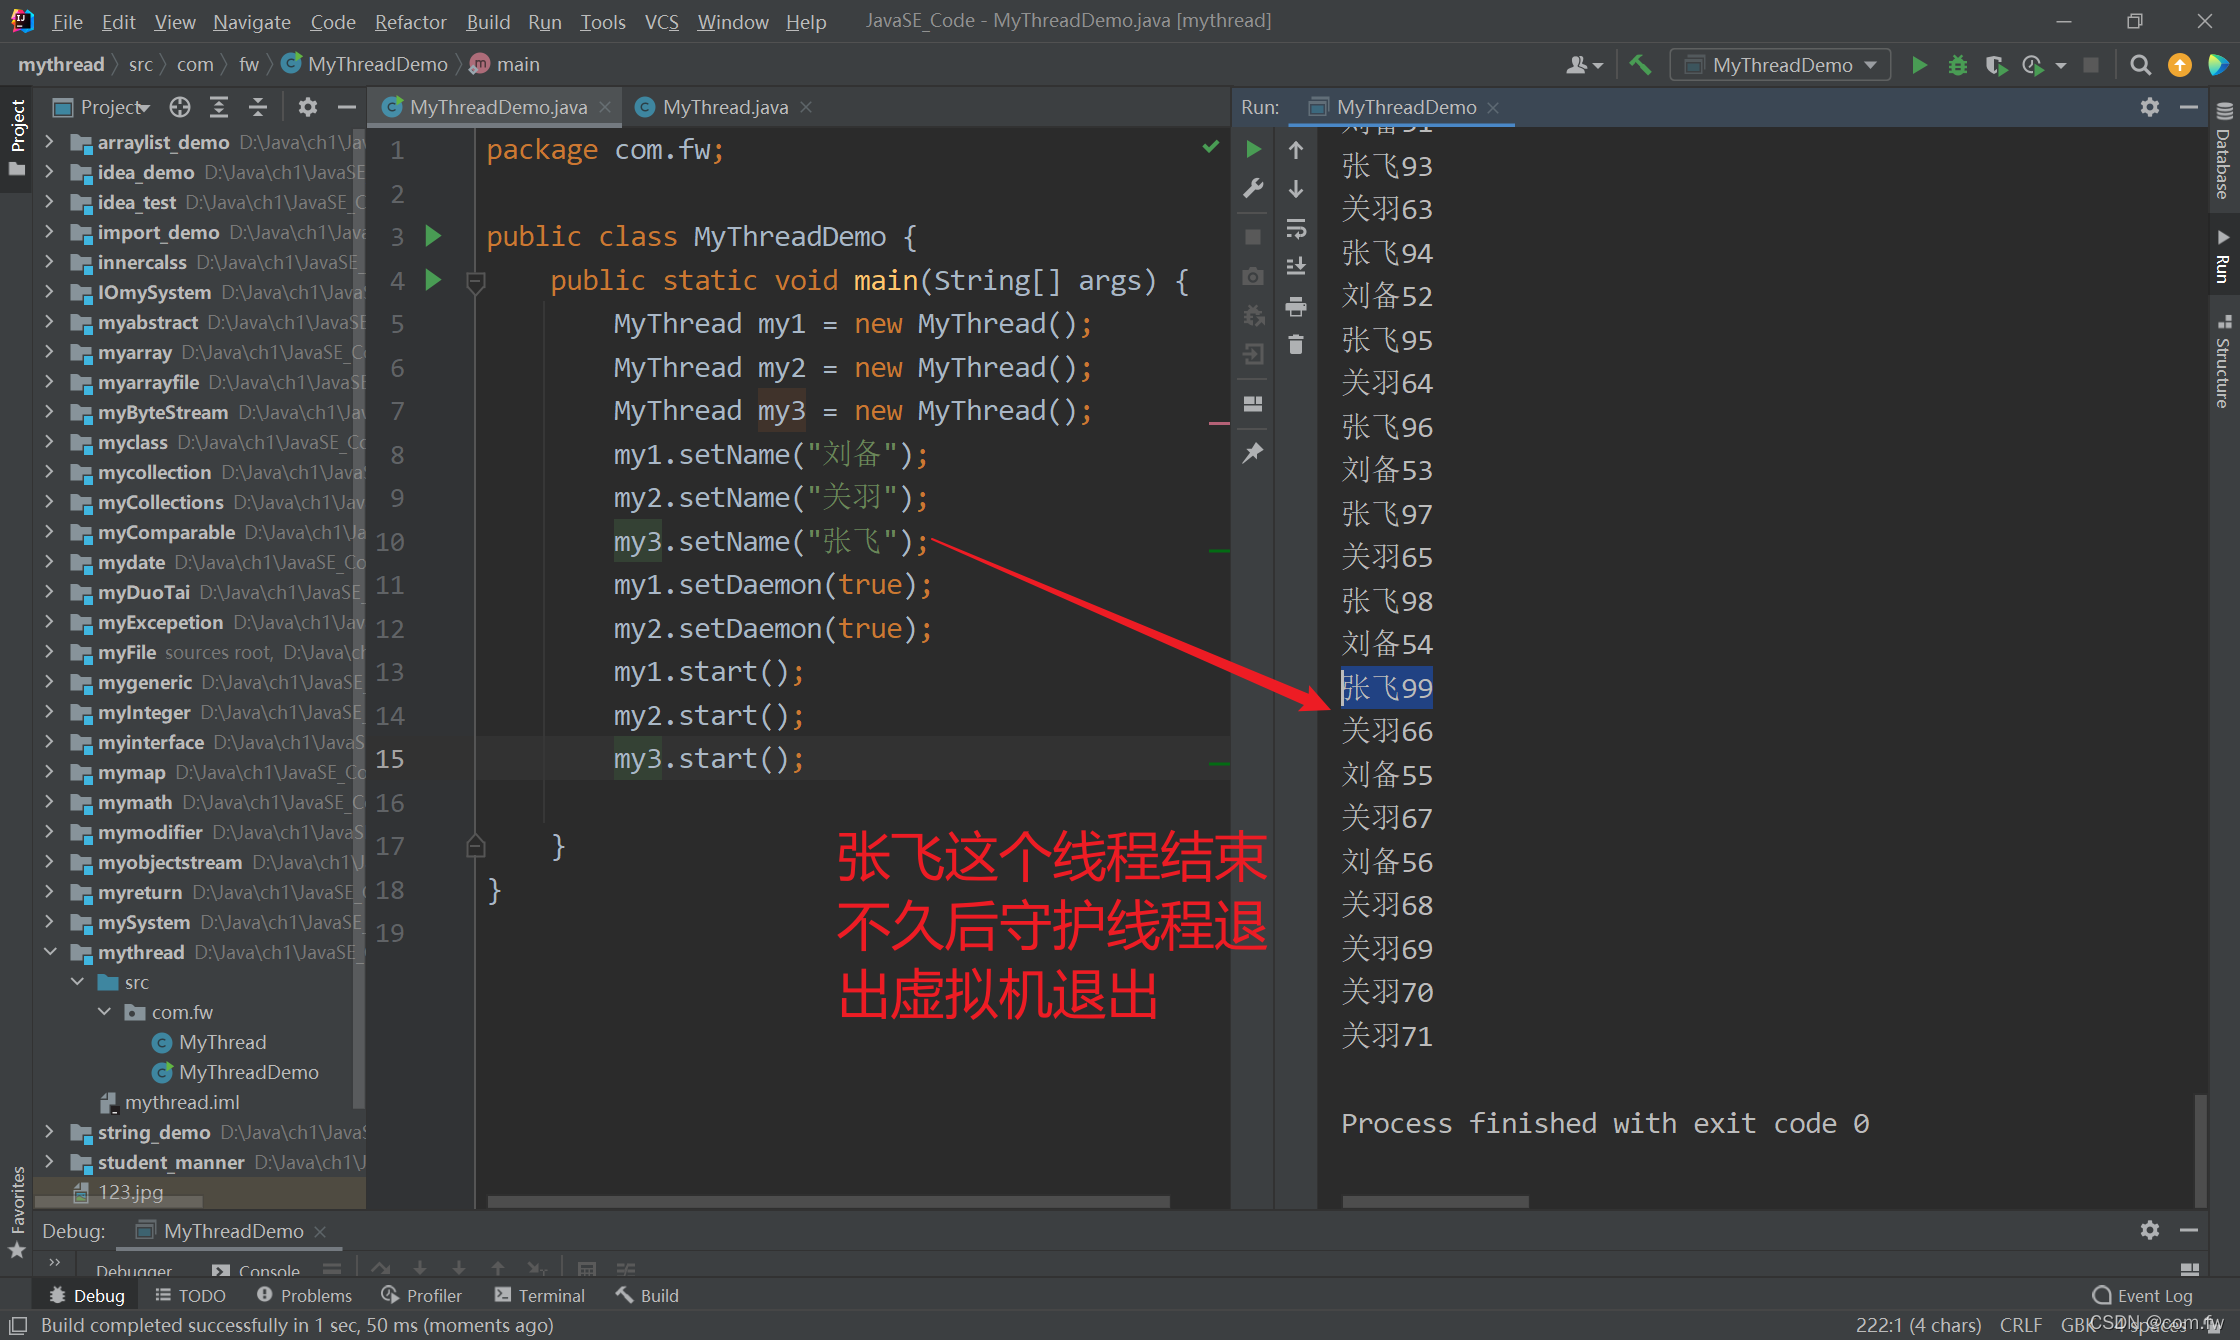Image resolution: width=2240 pixels, height=1340 pixels.
Task: Click the Rerun icon in Run panel
Action: (1253, 150)
